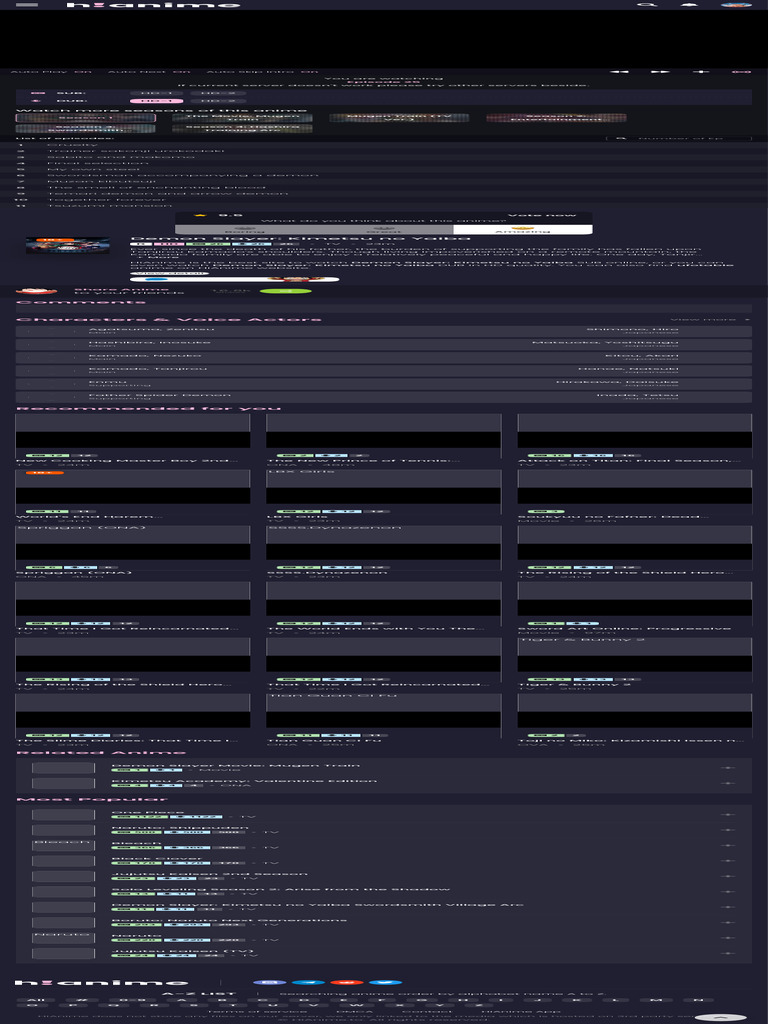Open the Season 4 Hashira Training Arc tile
This screenshot has height=1024, width=768.
[242, 129]
